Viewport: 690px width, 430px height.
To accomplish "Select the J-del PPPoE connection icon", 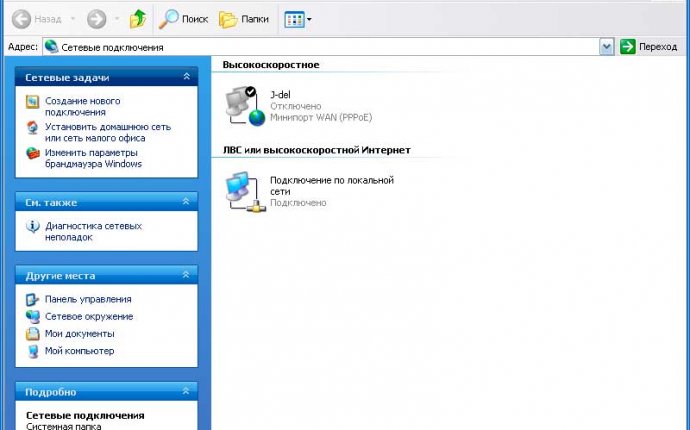I will point(245,106).
